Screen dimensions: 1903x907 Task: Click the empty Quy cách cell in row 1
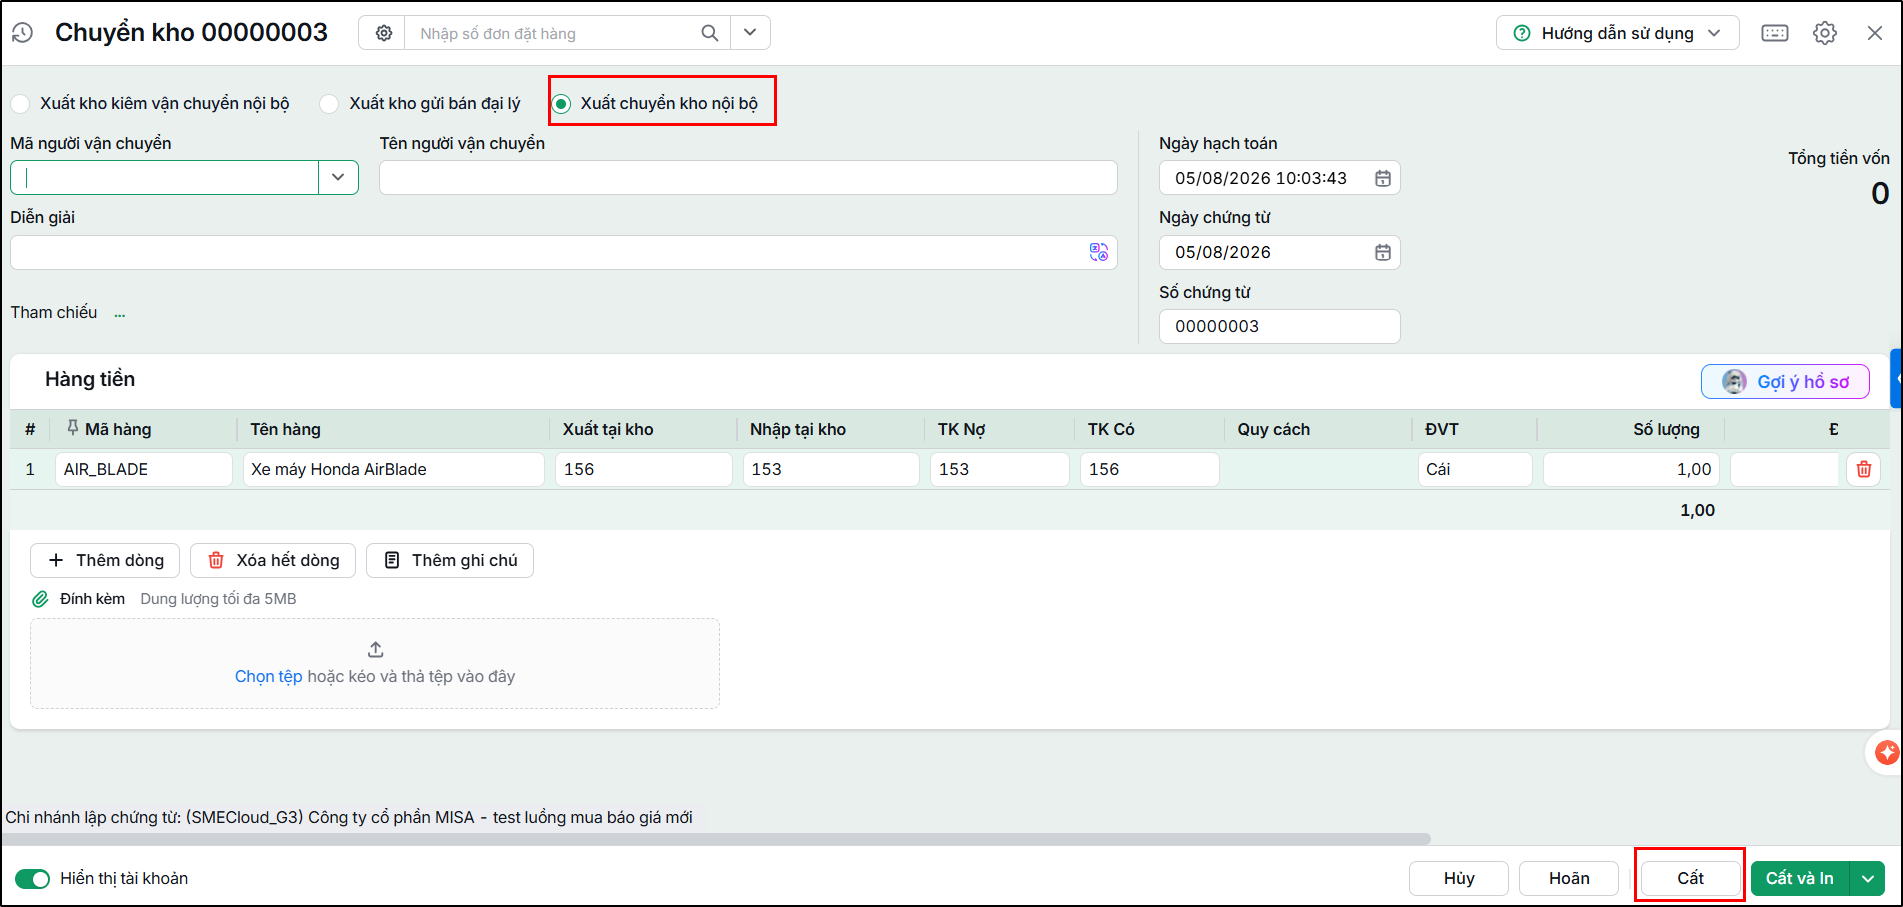(1318, 469)
